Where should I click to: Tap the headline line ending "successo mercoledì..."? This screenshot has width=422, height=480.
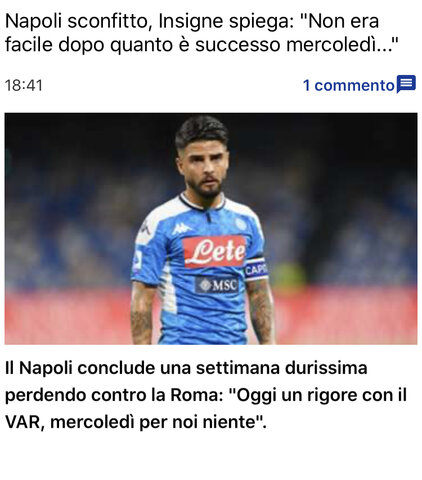[202, 45]
